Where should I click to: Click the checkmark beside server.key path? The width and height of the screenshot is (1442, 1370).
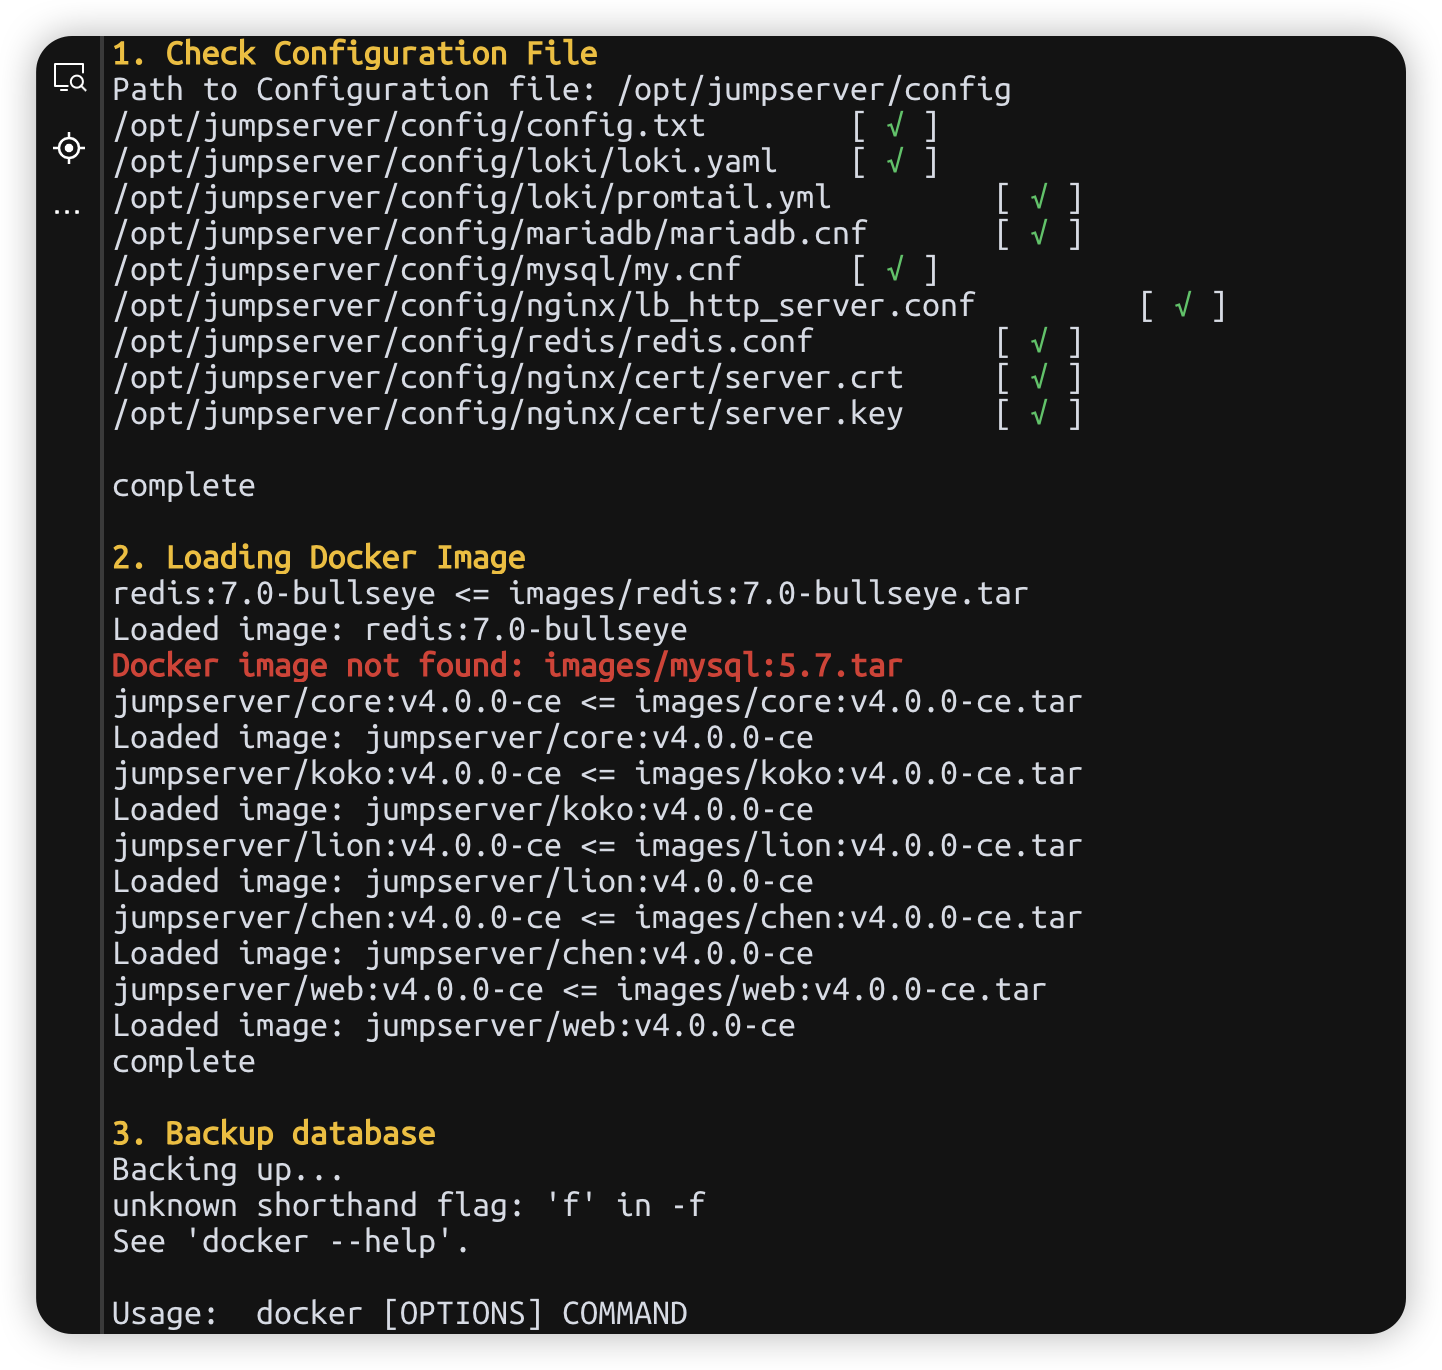coord(1039,413)
